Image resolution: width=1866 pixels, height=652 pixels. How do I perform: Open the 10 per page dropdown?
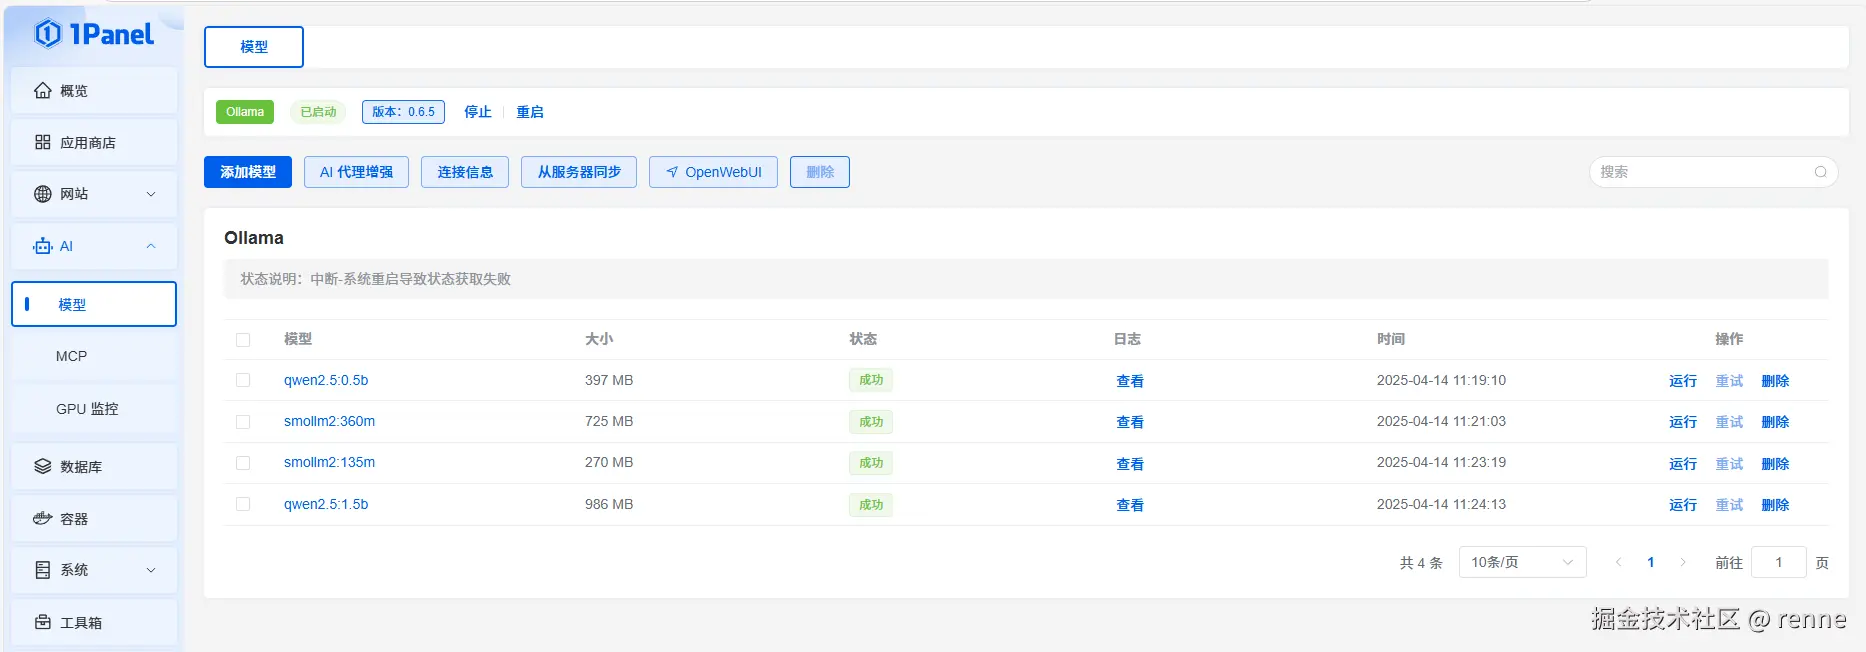point(1523,563)
